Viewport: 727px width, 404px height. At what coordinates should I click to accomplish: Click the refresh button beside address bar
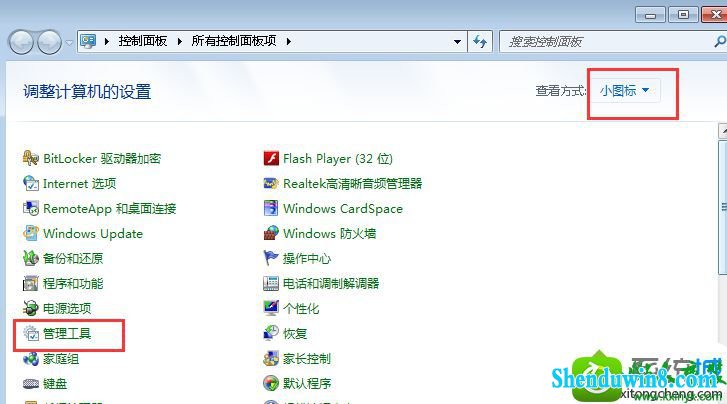(x=480, y=42)
